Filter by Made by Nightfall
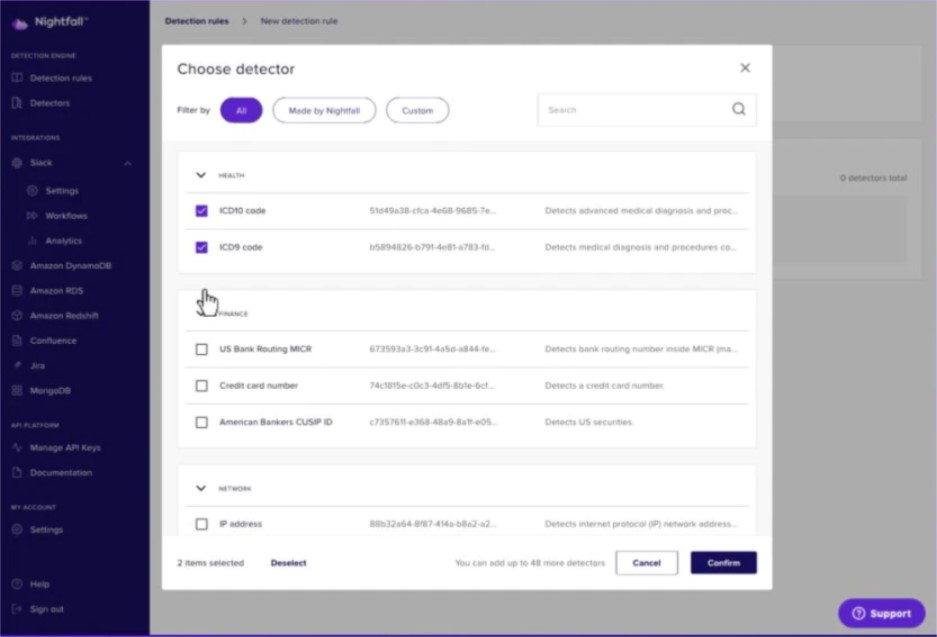Viewport: 937px width, 637px height. (x=324, y=111)
